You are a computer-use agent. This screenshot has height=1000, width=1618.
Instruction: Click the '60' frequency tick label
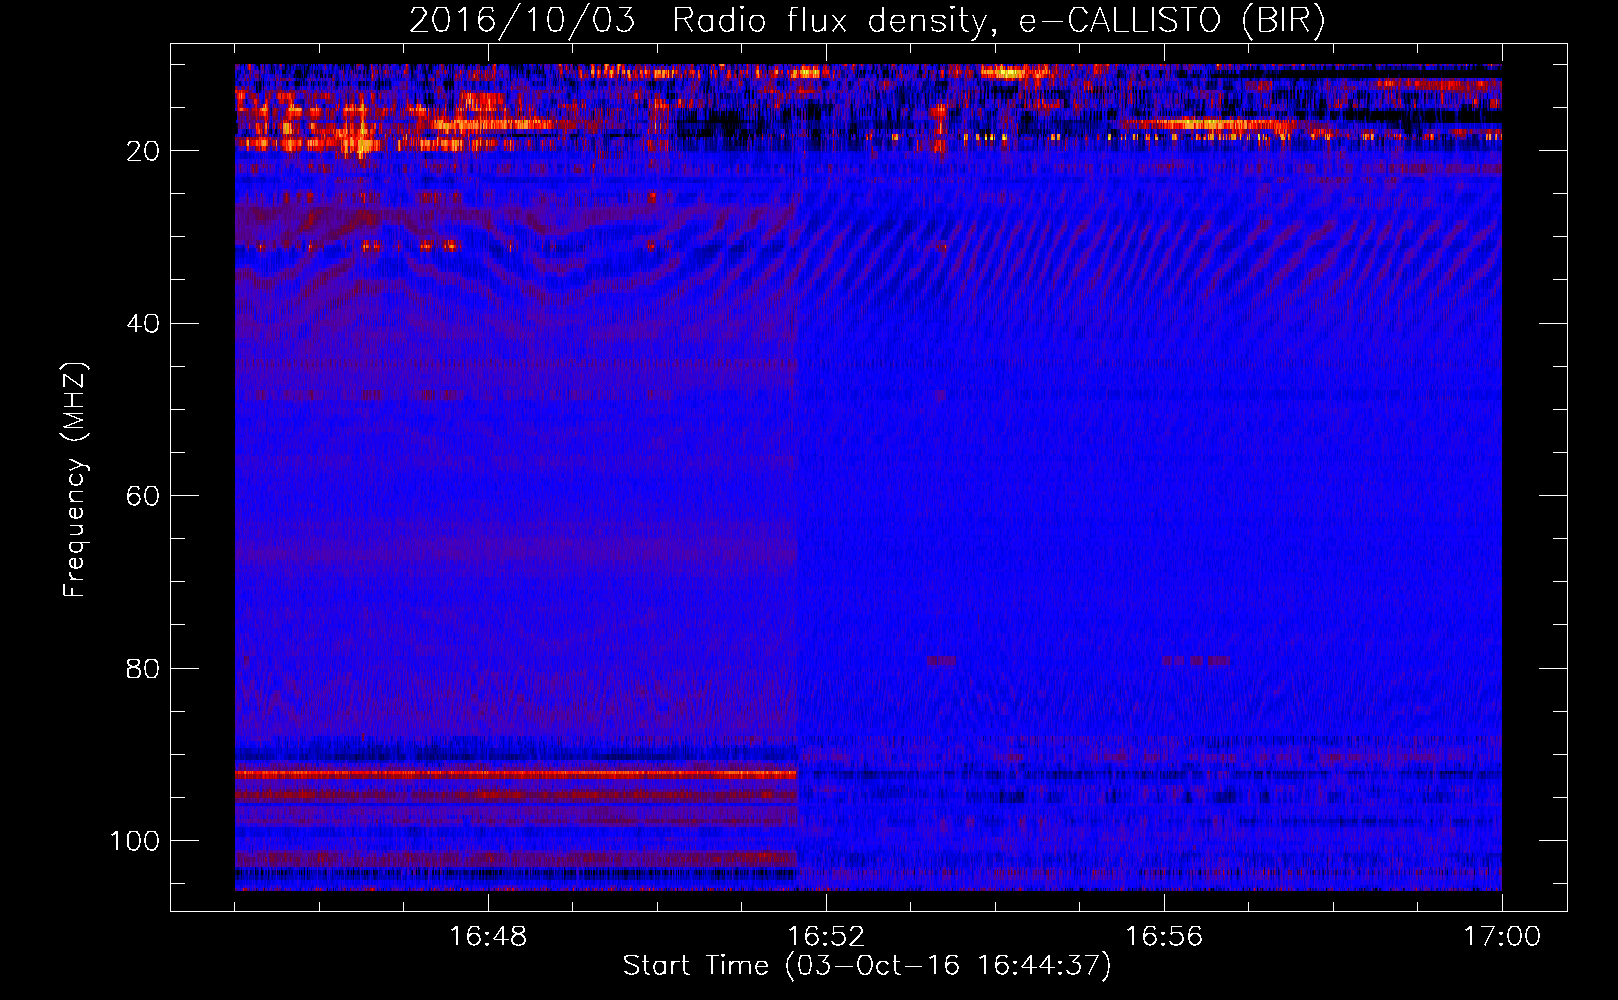pos(143,496)
